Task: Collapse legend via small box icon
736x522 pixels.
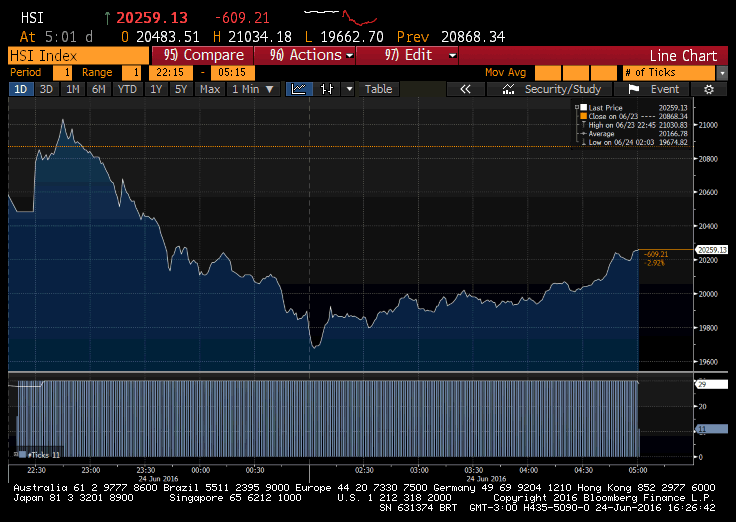Action: [578, 104]
